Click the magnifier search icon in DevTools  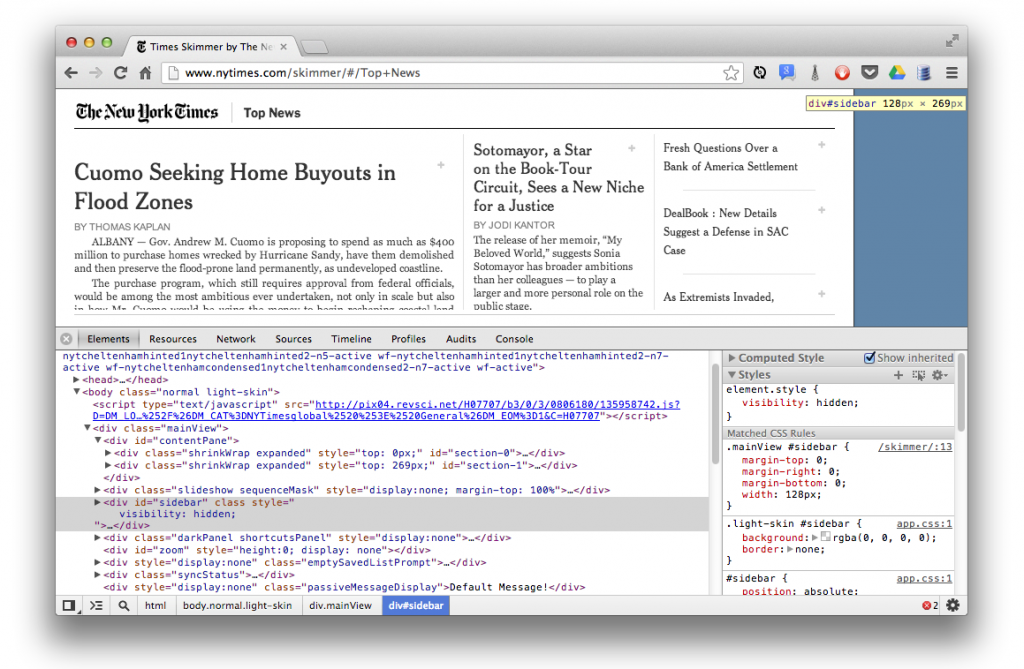pyautogui.click(x=124, y=605)
